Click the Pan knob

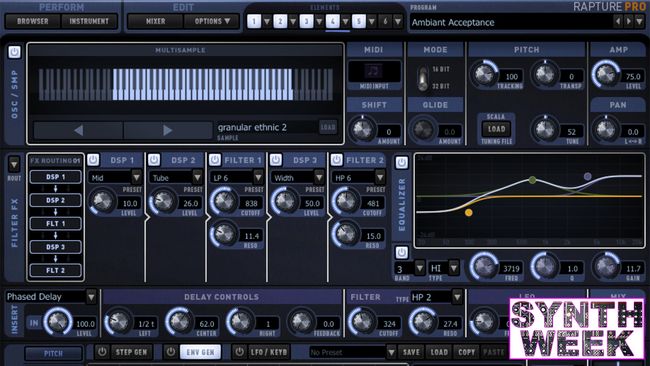point(606,130)
